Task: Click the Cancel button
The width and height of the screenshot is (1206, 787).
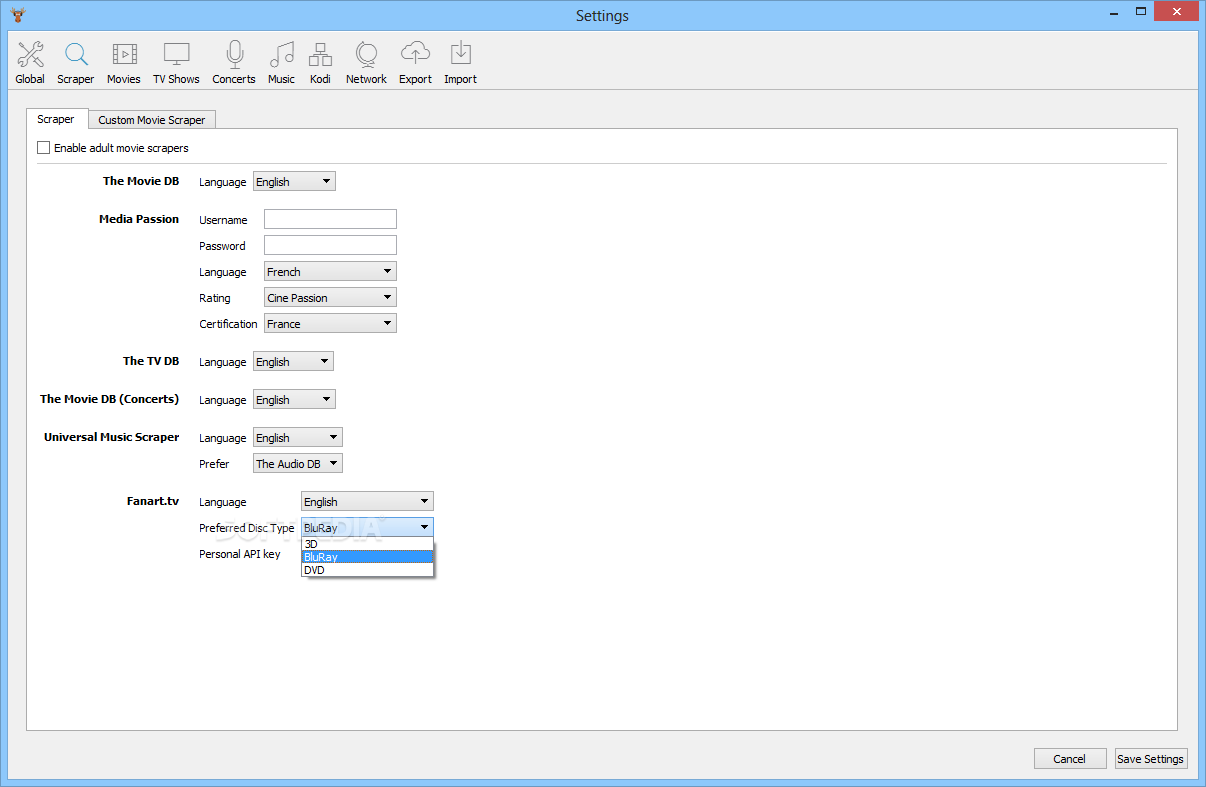Action: click(x=1070, y=759)
